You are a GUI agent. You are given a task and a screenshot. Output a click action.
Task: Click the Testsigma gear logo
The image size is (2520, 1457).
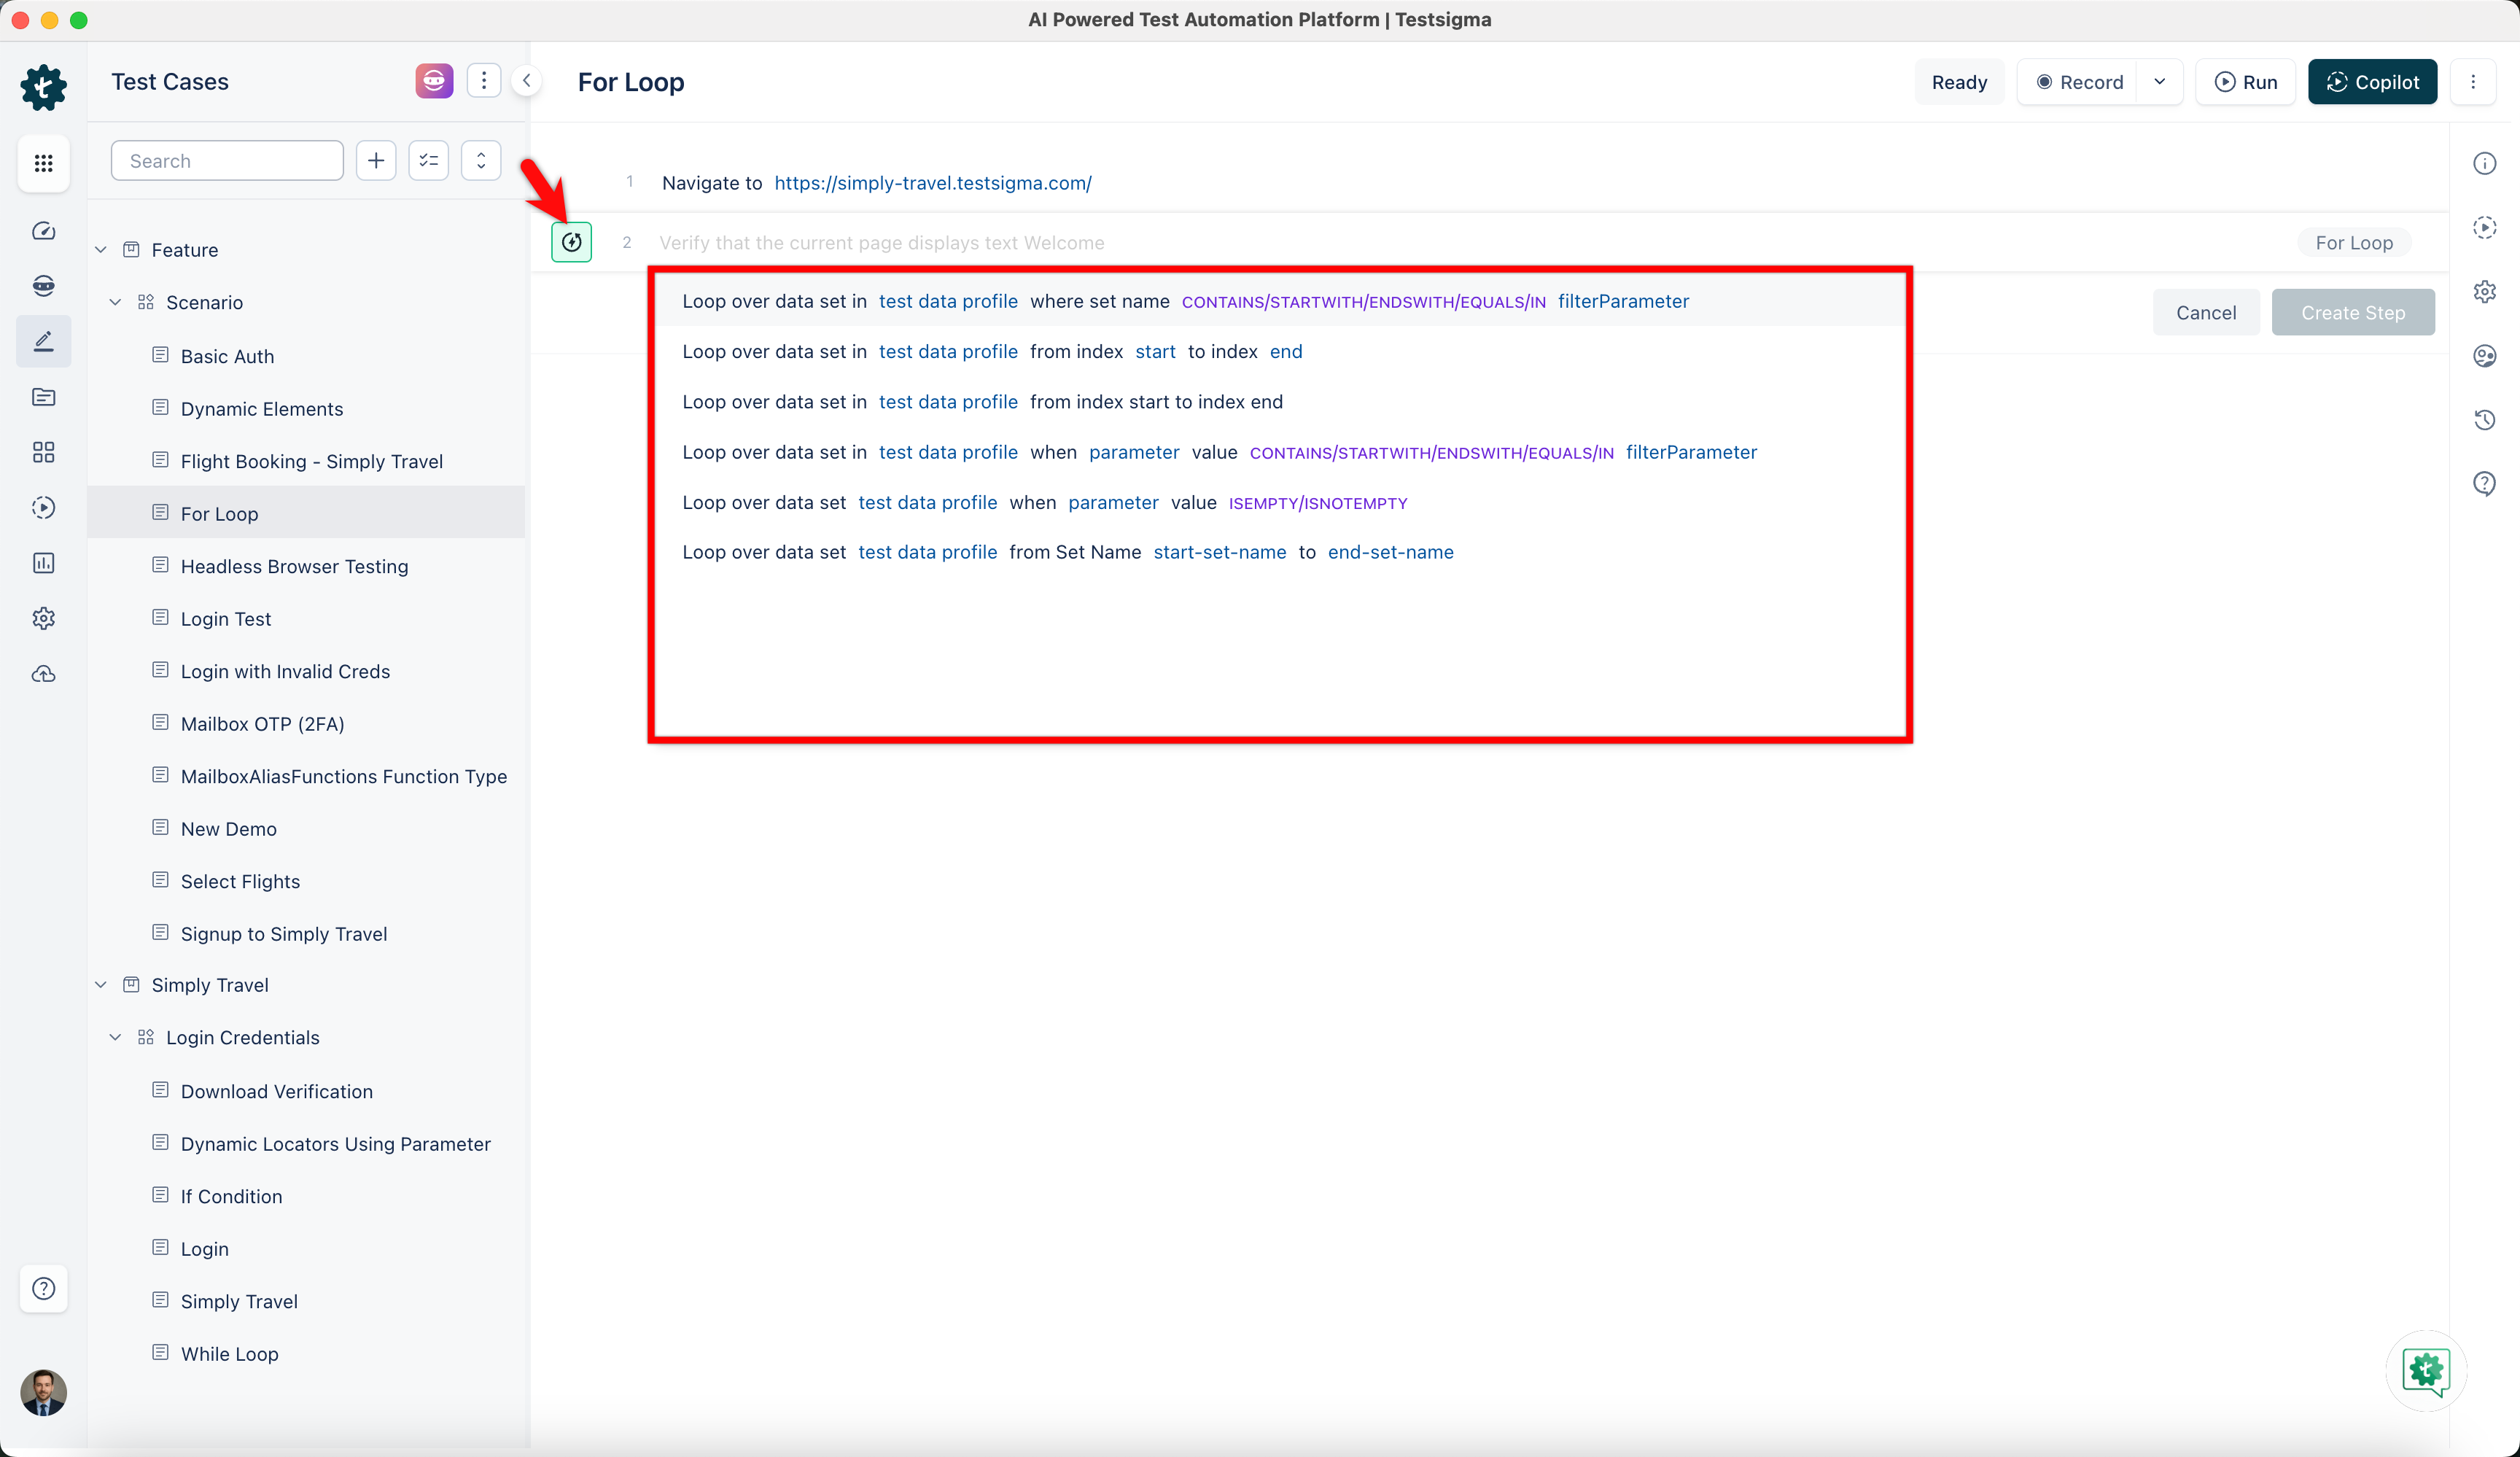tap(43, 87)
